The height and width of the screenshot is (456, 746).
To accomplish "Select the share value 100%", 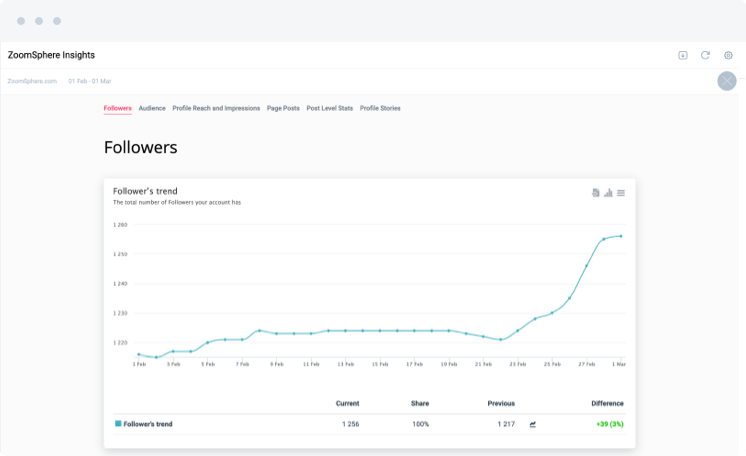I will click(421, 424).
